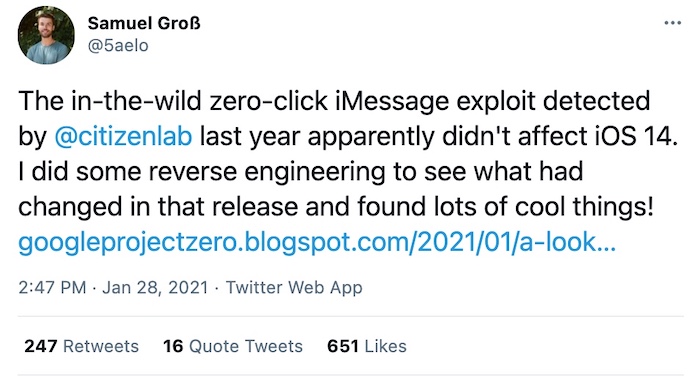View the 16 Quote Tweets list
Viewport: 700px width, 386px height.
coord(233,346)
